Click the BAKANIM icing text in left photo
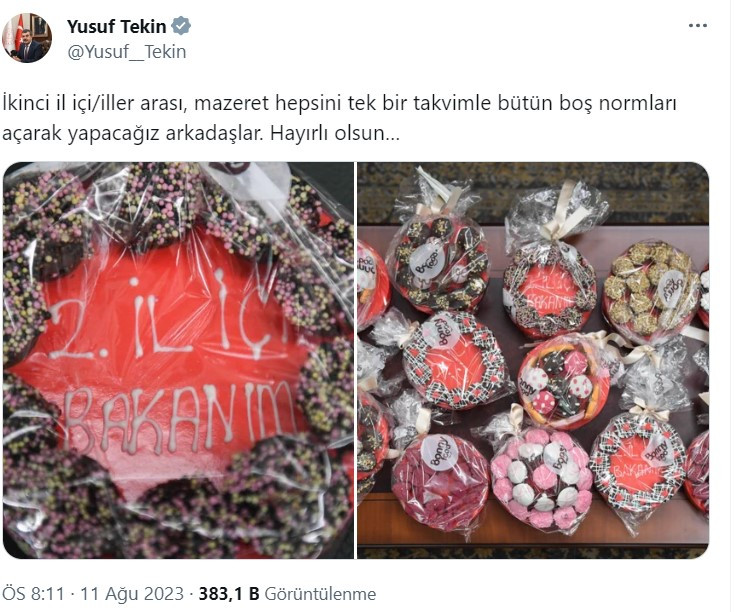Screen dimensions: 743x612 point(179,416)
